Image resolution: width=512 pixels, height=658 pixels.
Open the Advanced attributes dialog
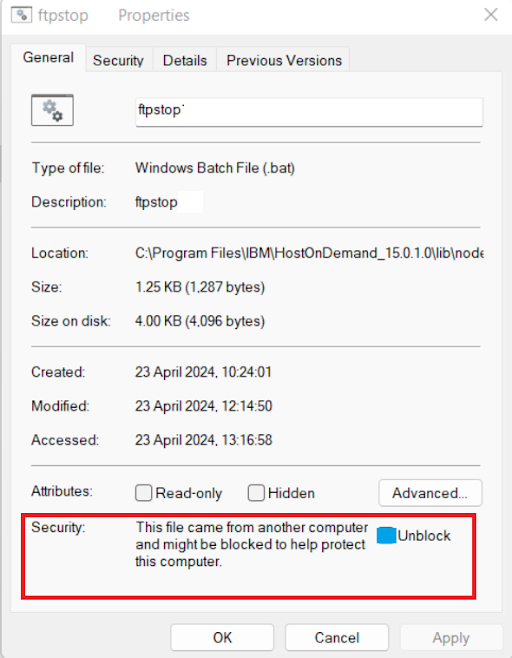(x=430, y=493)
